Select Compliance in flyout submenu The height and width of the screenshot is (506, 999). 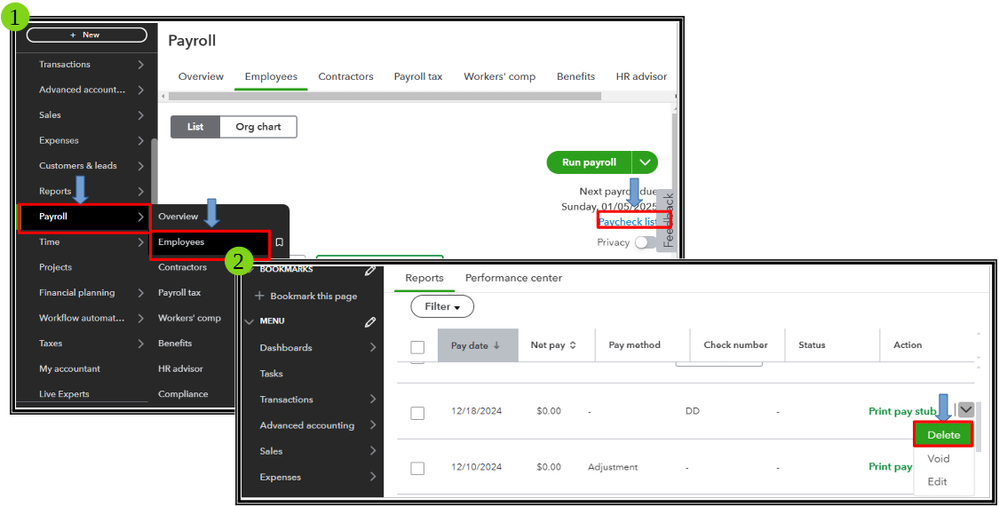pos(183,394)
